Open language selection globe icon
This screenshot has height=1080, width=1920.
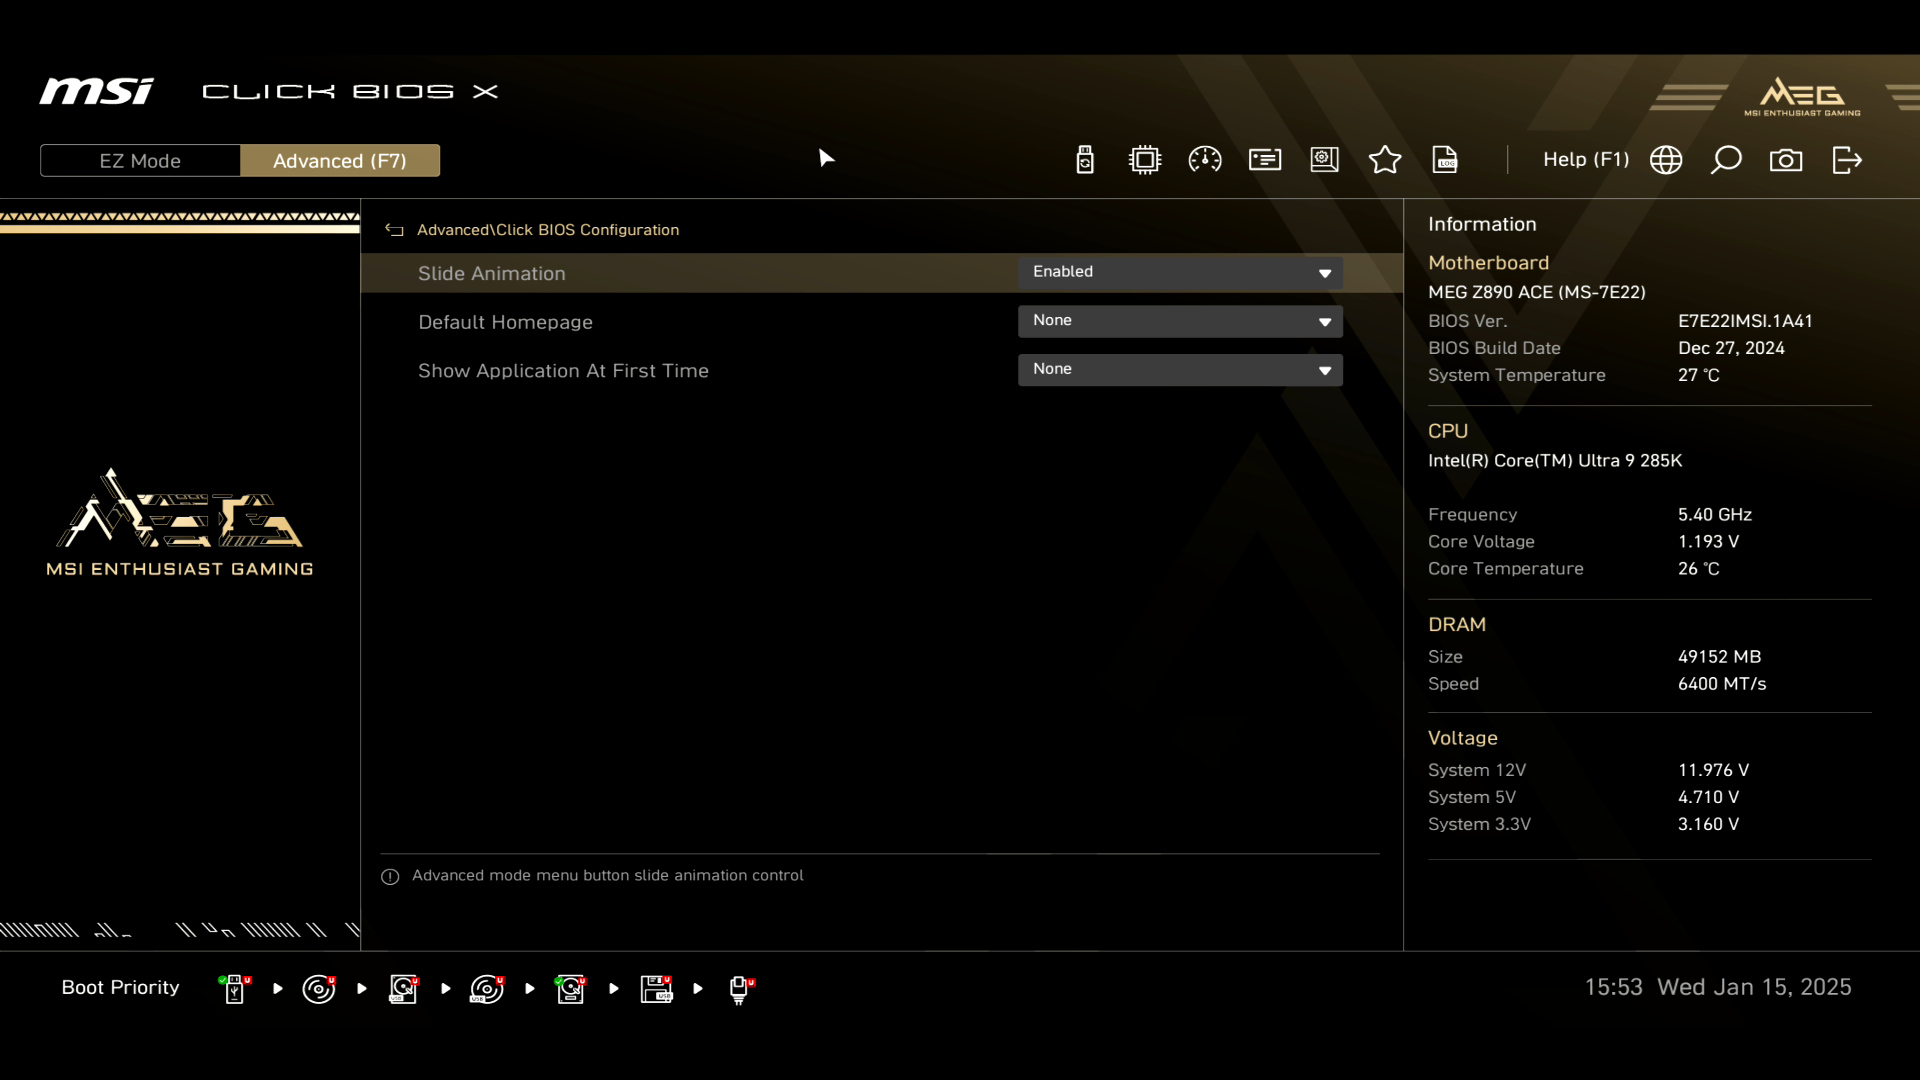pos(1666,160)
